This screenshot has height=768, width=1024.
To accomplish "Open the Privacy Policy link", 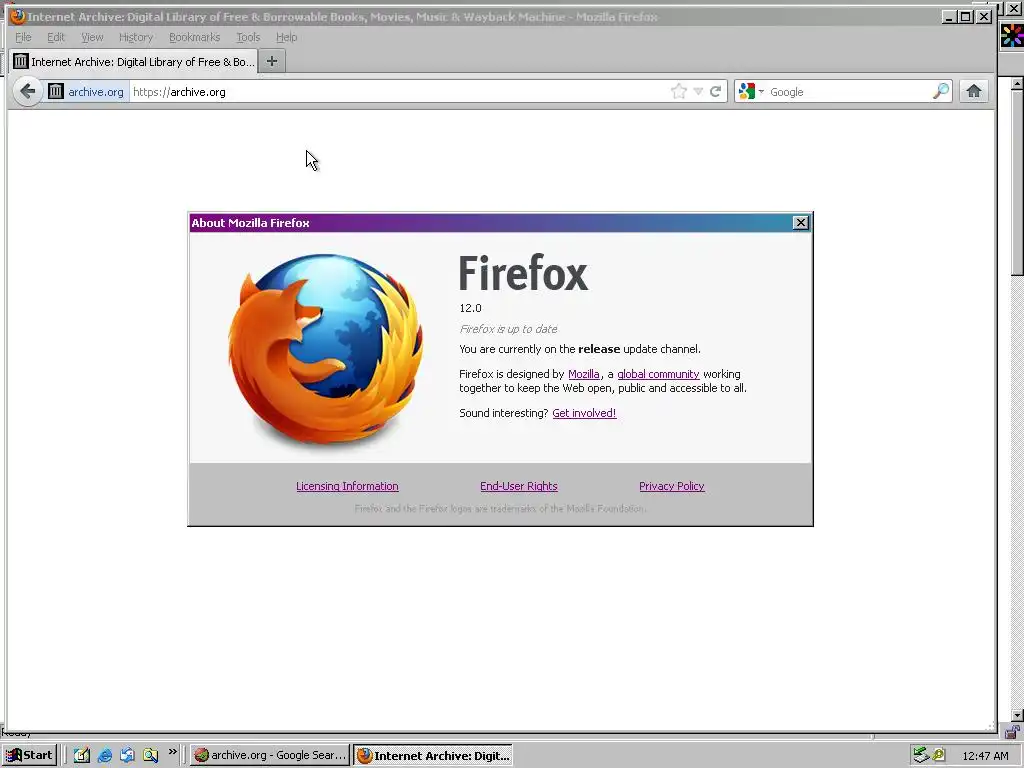I will pyautogui.click(x=672, y=486).
